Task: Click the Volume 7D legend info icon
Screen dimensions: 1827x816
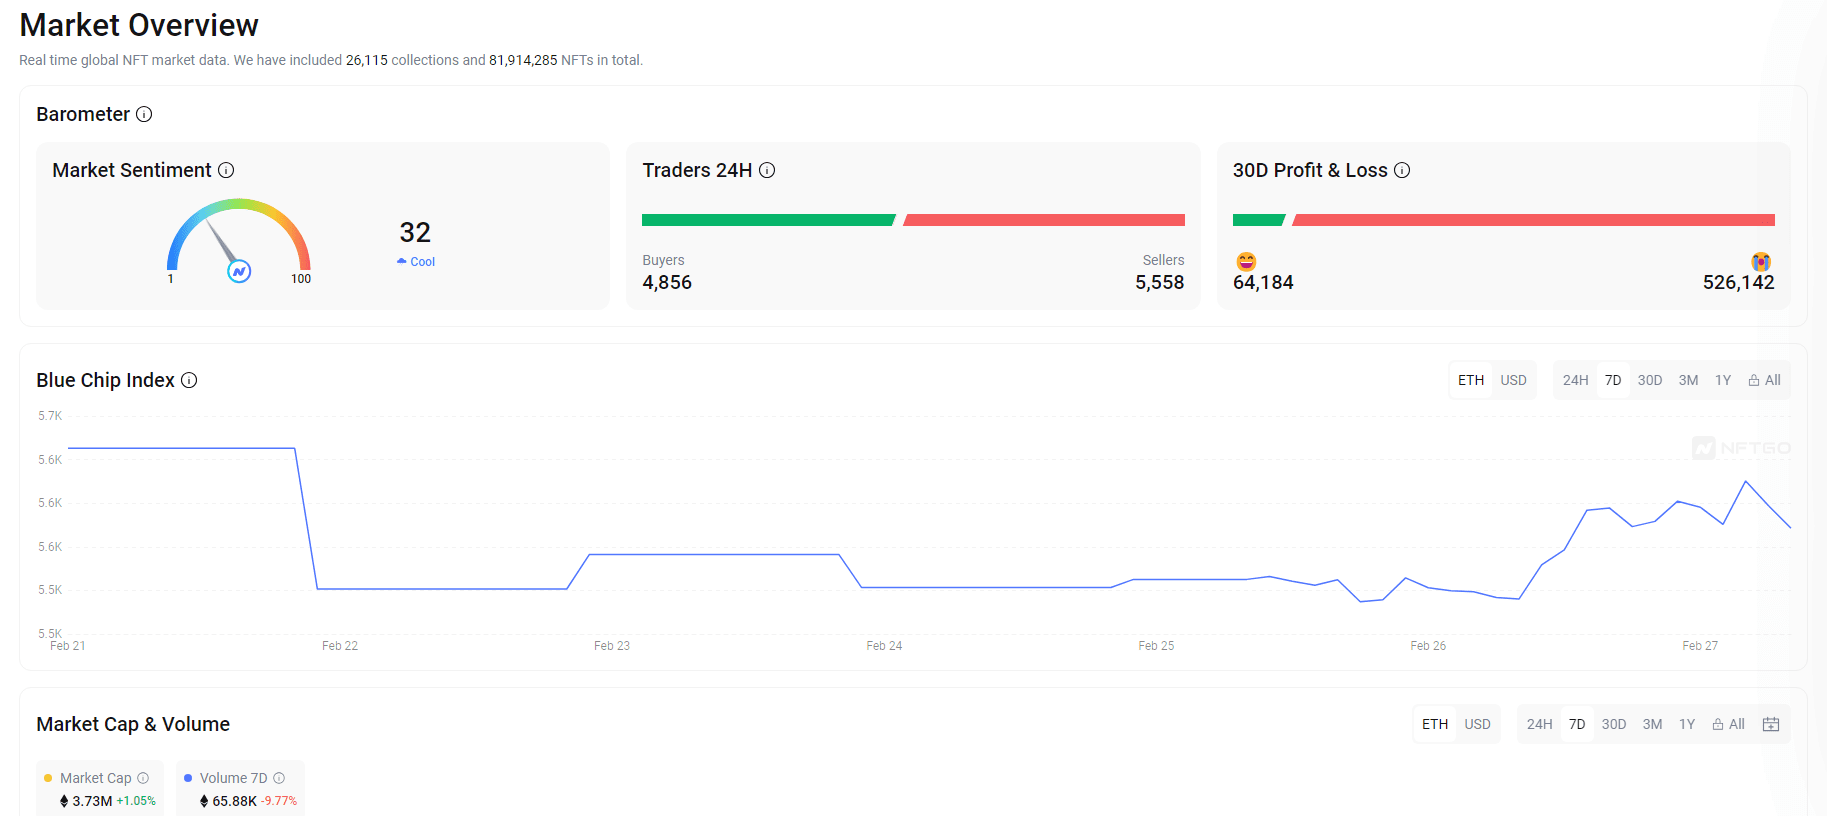Action: [279, 778]
